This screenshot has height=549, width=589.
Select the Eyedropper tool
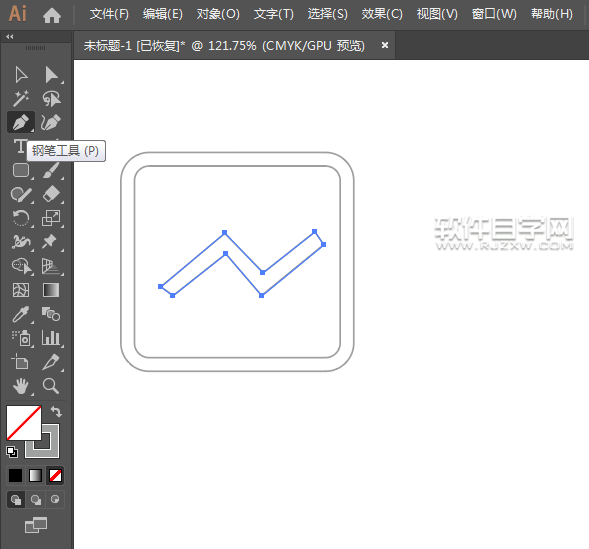(x=21, y=314)
